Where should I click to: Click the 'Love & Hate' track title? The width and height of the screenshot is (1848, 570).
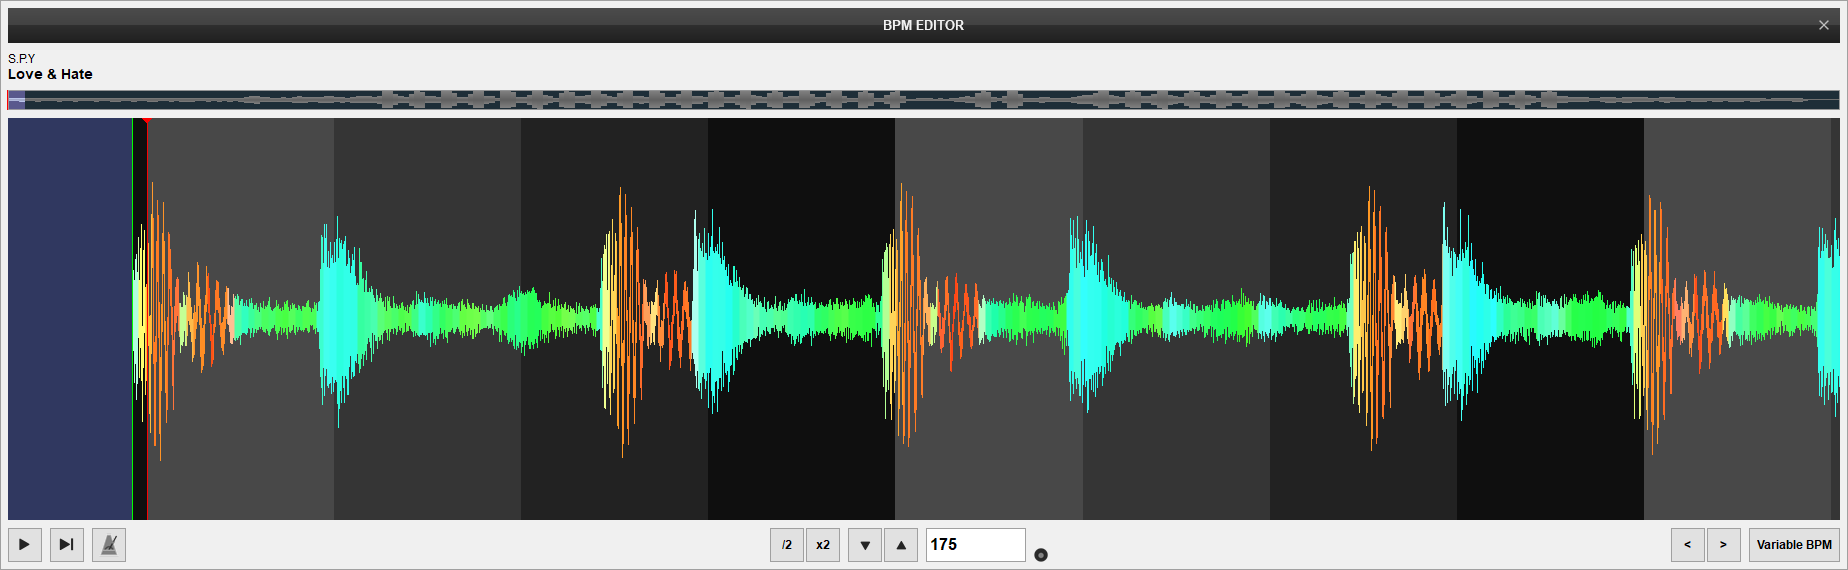click(50, 74)
